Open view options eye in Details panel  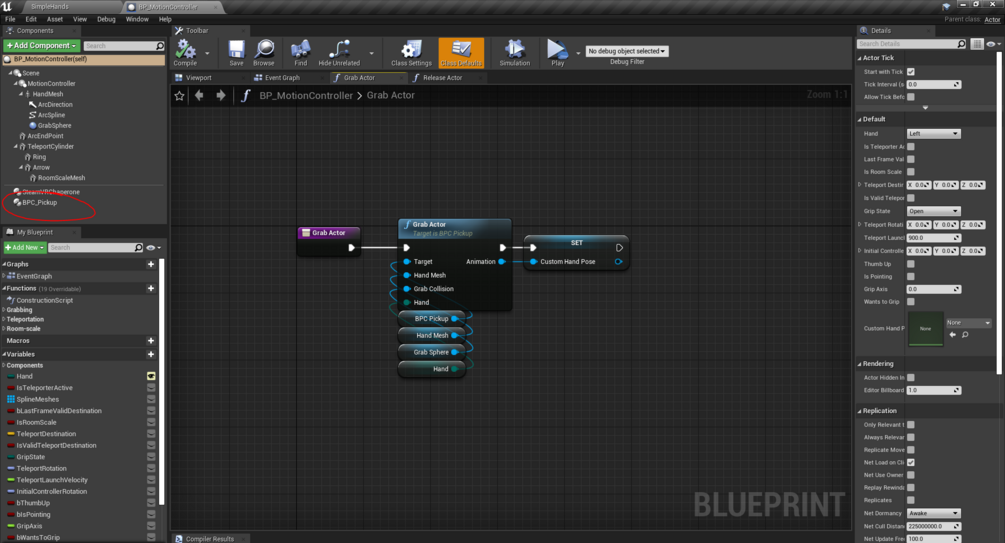coord(992,44)
